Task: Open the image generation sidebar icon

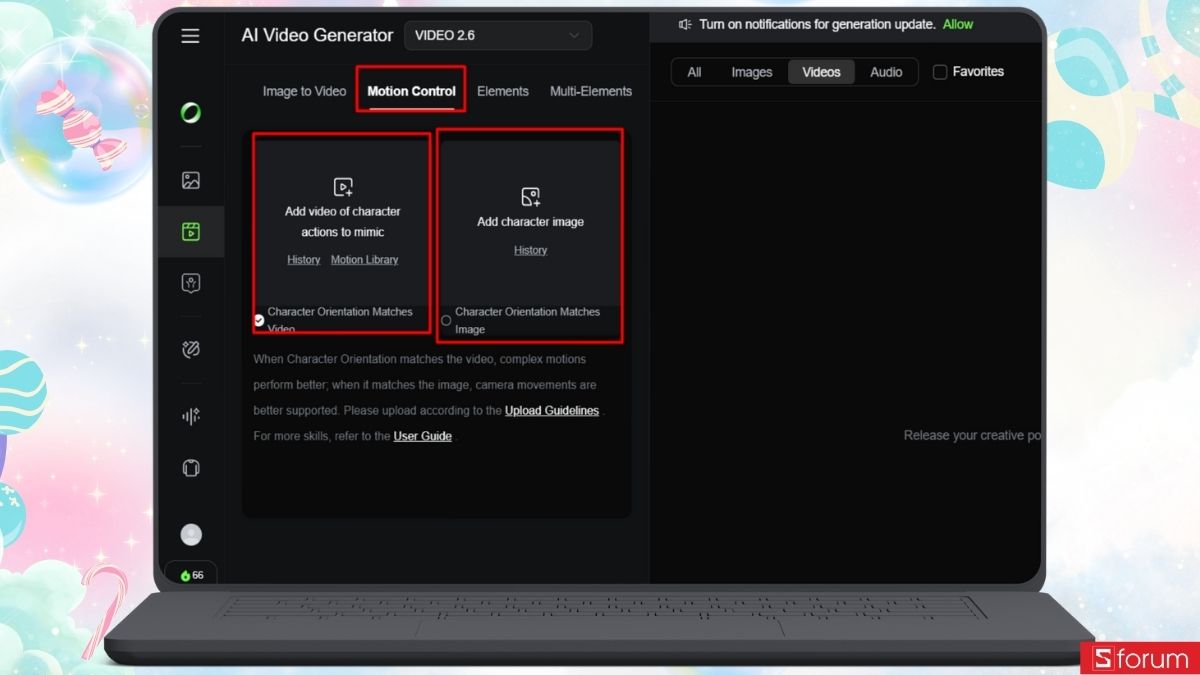Action: tap(191, 181)
